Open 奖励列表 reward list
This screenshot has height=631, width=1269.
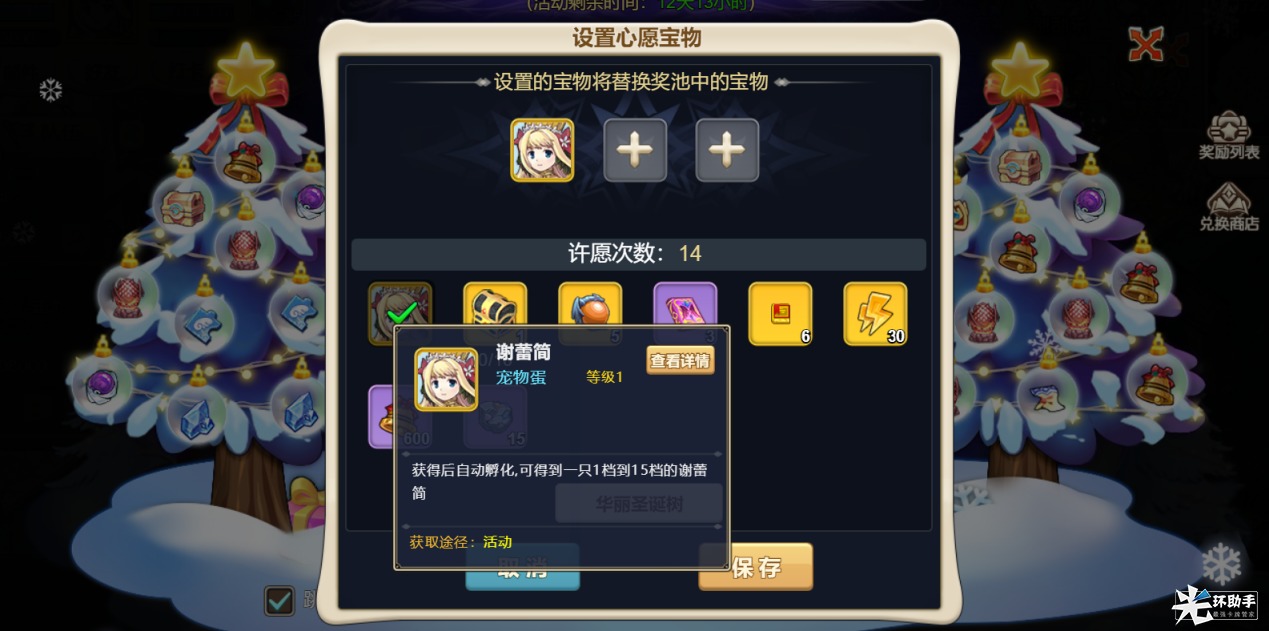pyautogui.click(x=1229, y=135)
